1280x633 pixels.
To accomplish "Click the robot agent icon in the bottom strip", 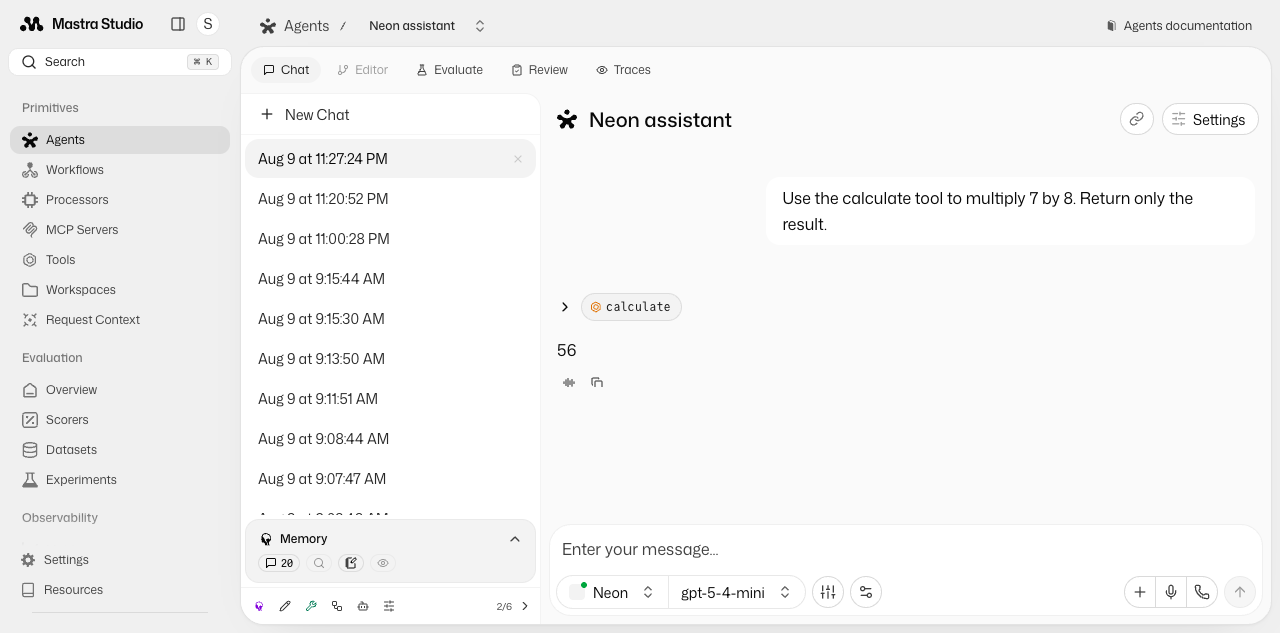I will pyautogui.click(x=363, y=606).
